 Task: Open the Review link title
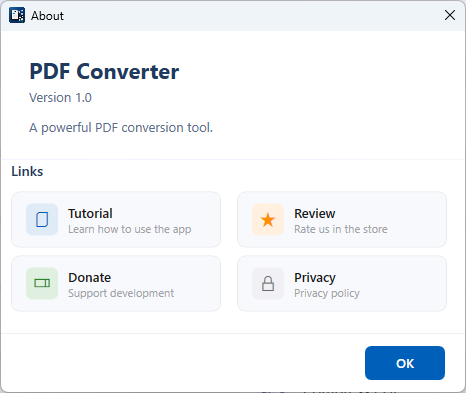click(315, 214)
